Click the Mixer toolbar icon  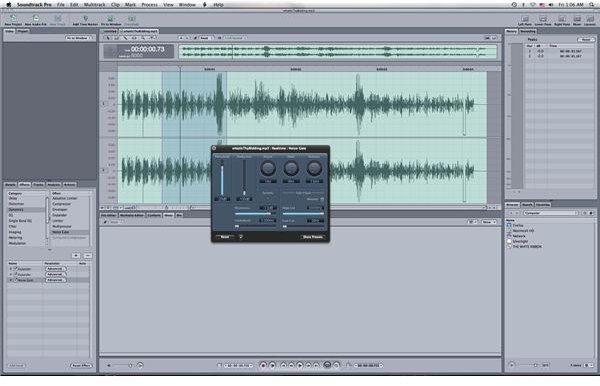pyautogui.click(x=577, y=18)
